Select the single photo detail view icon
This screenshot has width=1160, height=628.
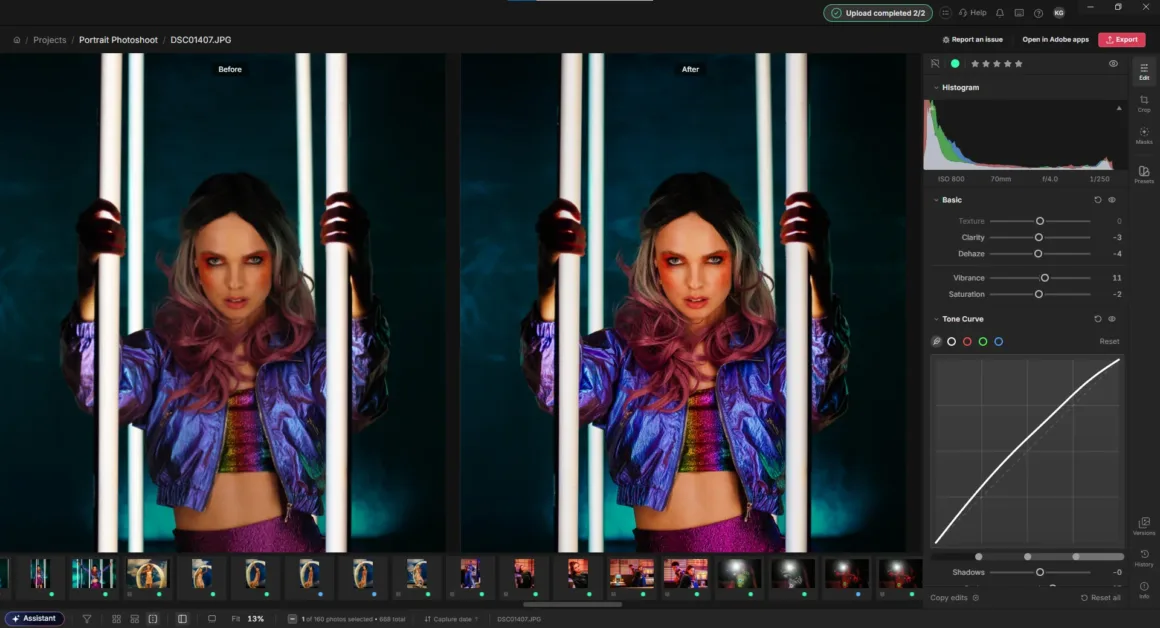[152, 618]
